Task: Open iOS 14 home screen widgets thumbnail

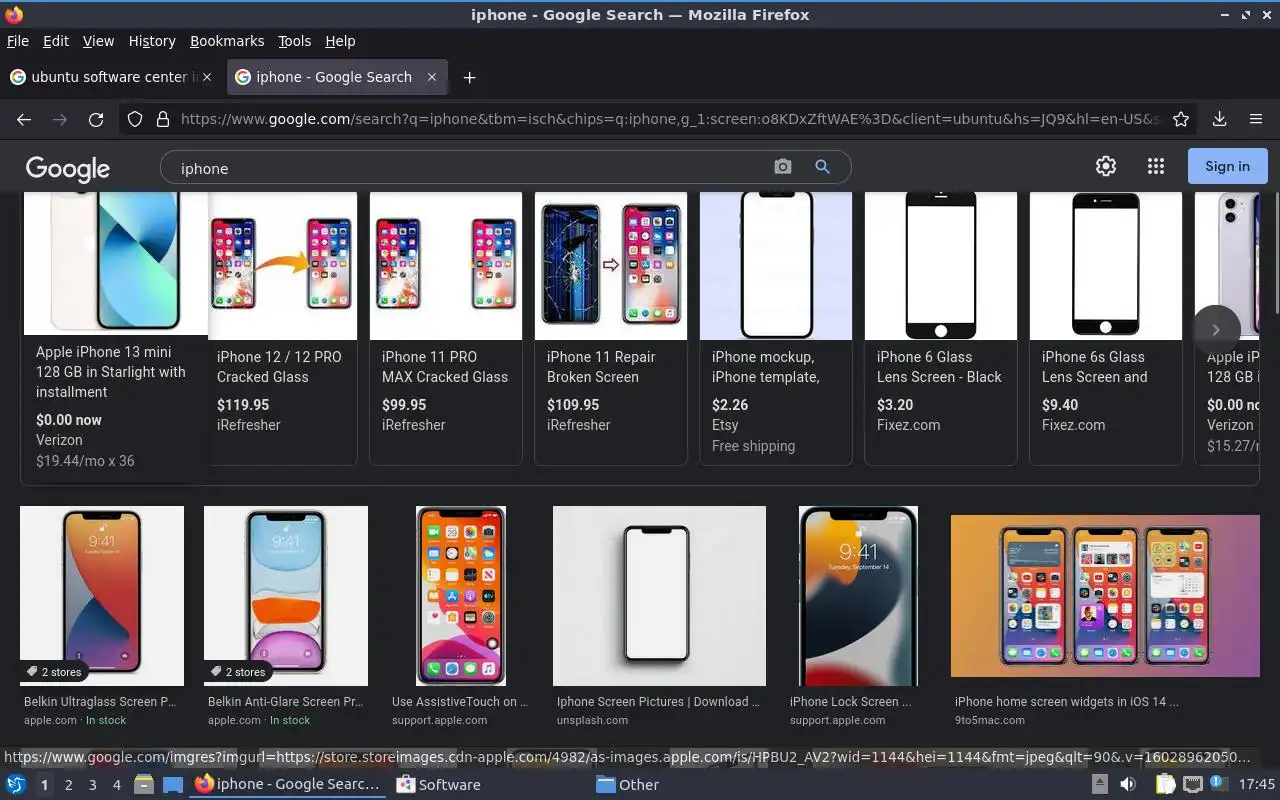Action: pos(1105,596)
